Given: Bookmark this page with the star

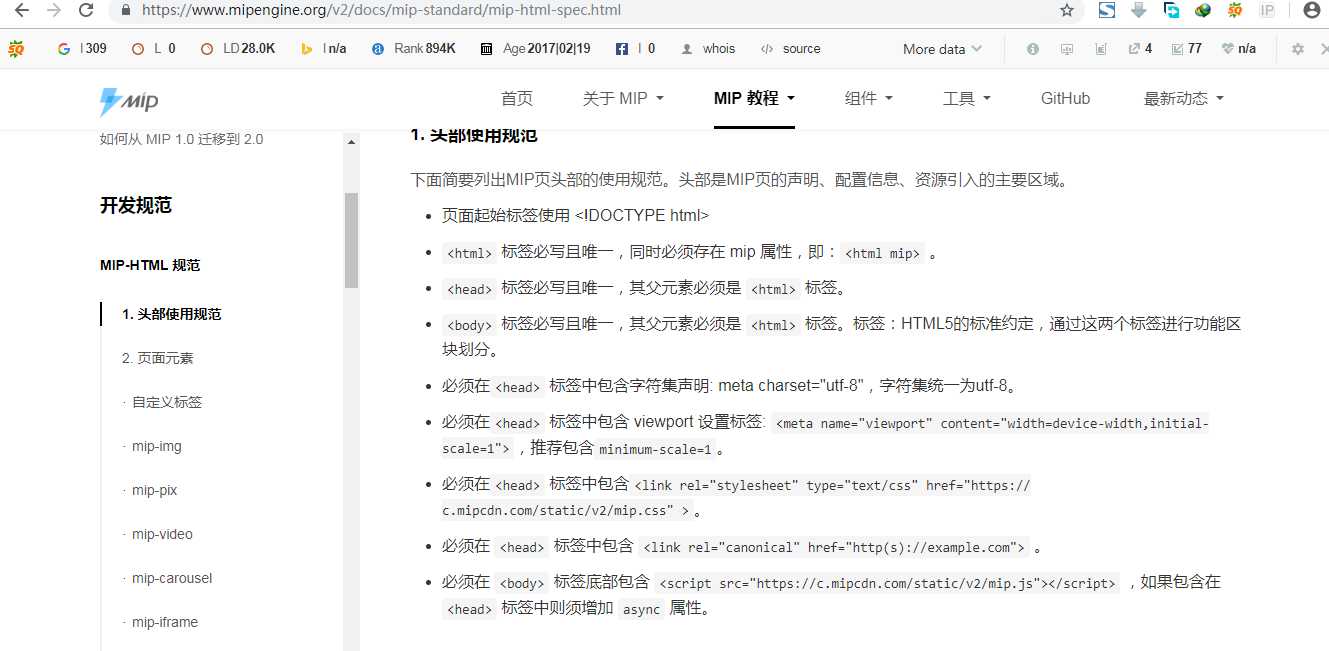Looking at the screenshot, I should coord(1067,10).
